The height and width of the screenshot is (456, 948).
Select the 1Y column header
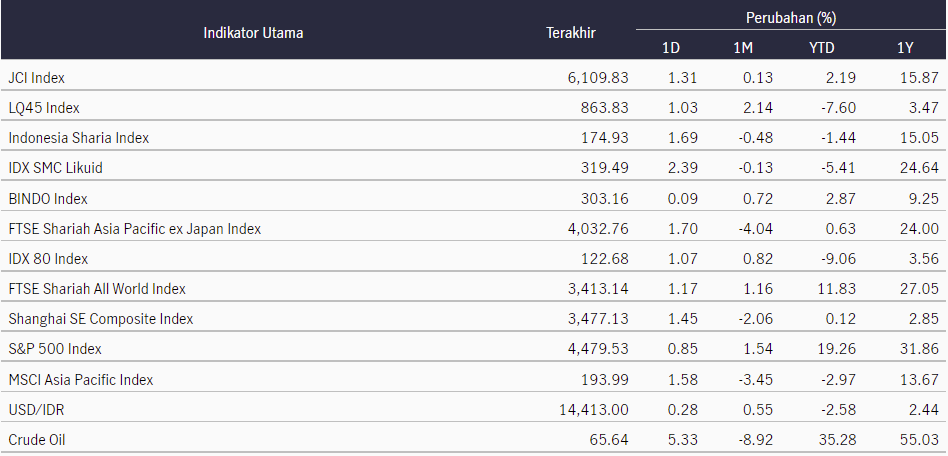tap(905, 48)
